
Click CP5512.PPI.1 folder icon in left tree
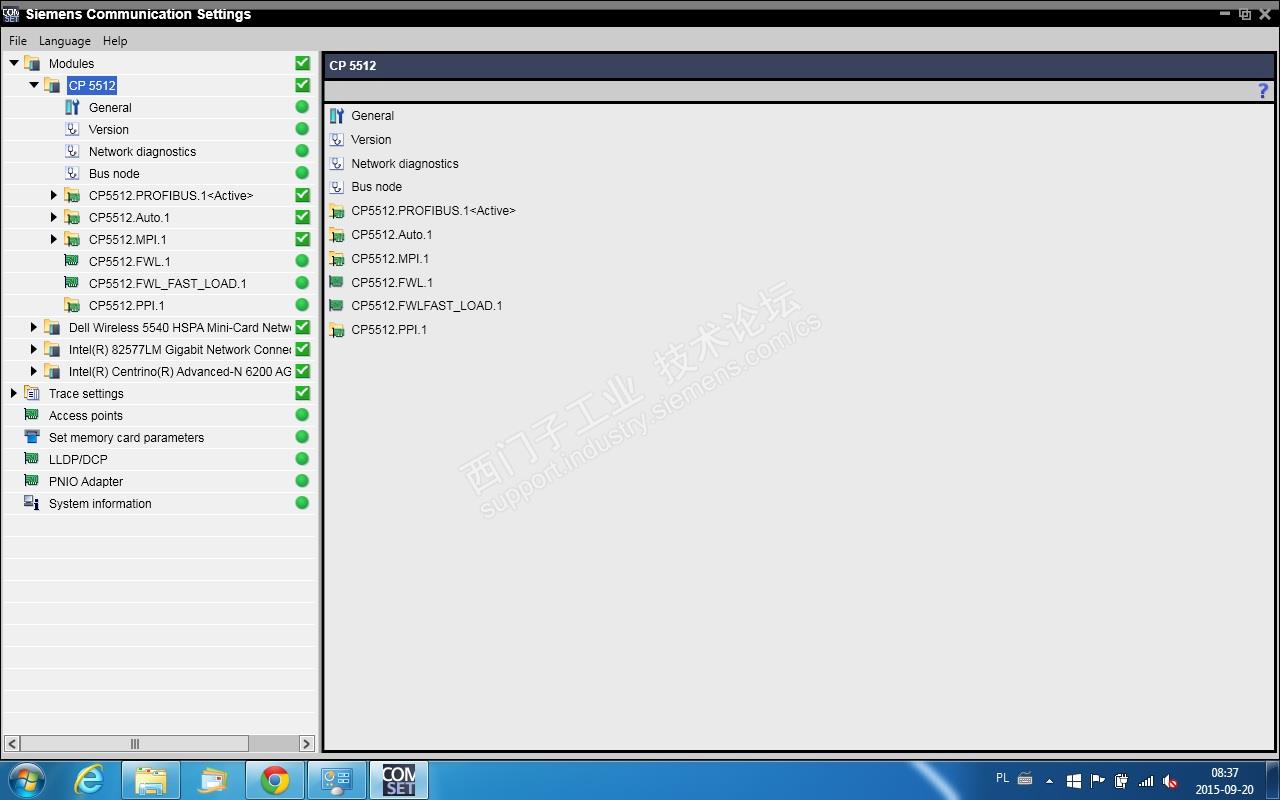(x=72, y=305)
